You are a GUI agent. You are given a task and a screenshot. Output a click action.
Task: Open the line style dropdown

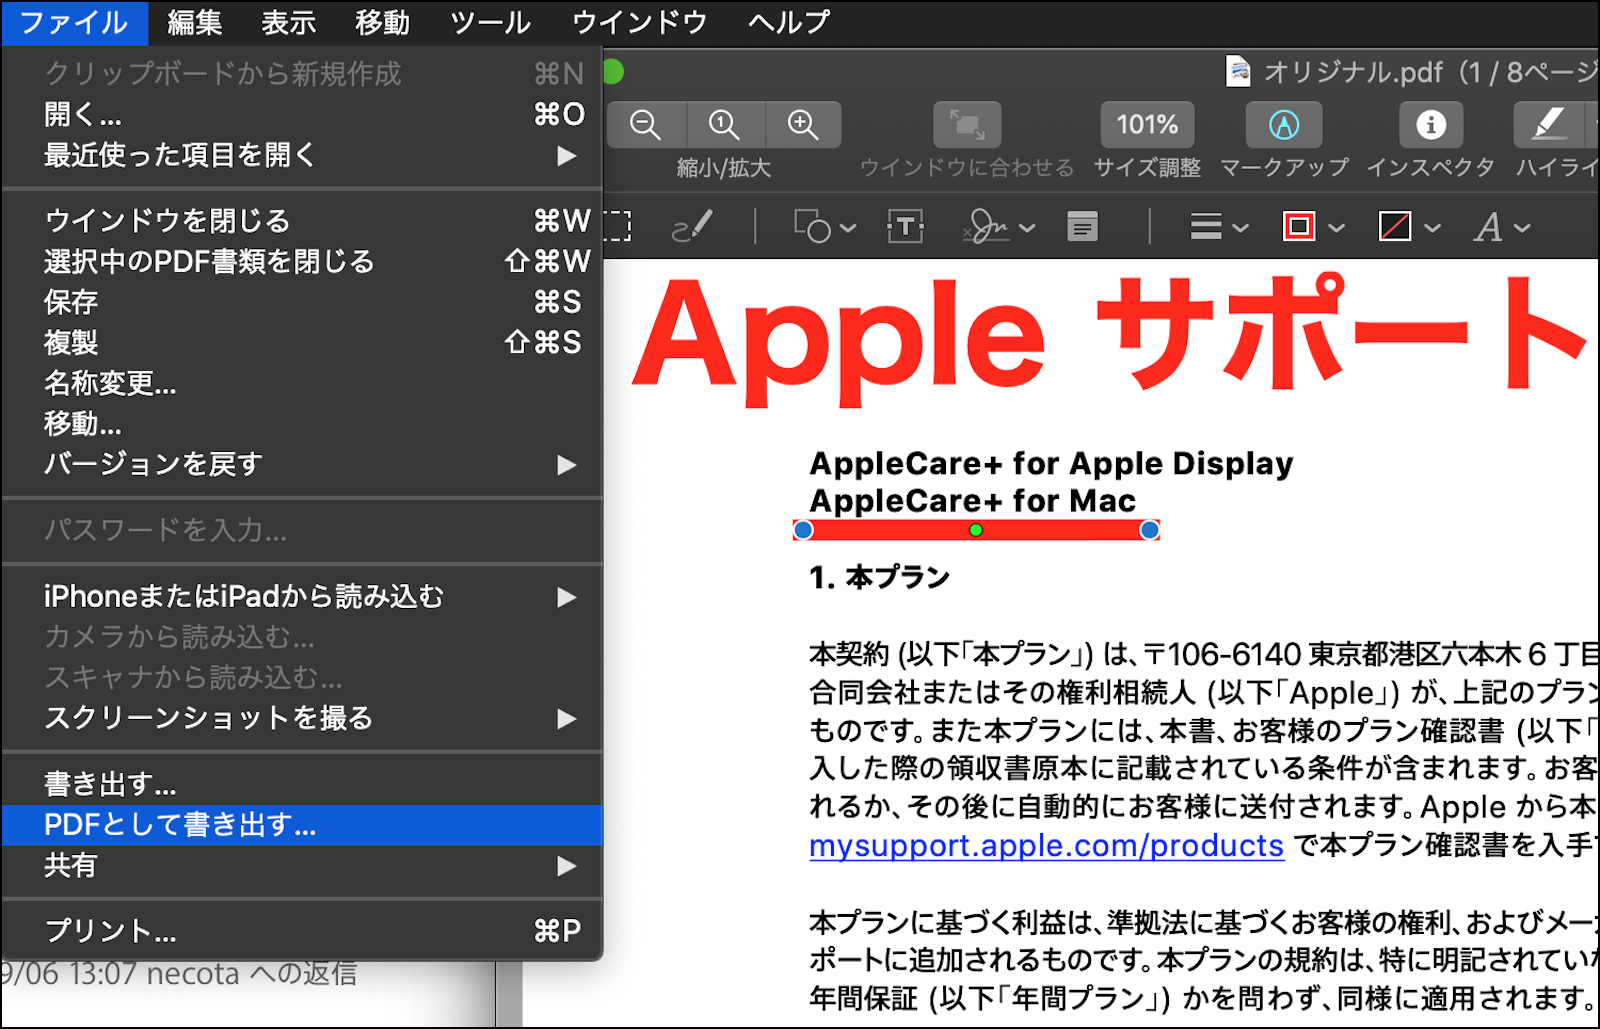click(1218, 227)
